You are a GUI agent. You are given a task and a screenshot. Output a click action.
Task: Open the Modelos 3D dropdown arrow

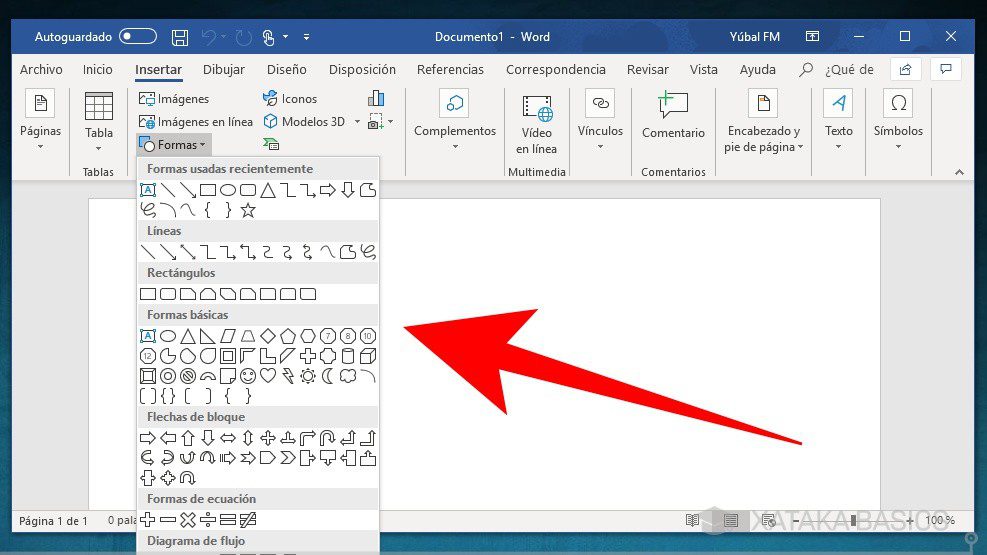pos(357,121)
